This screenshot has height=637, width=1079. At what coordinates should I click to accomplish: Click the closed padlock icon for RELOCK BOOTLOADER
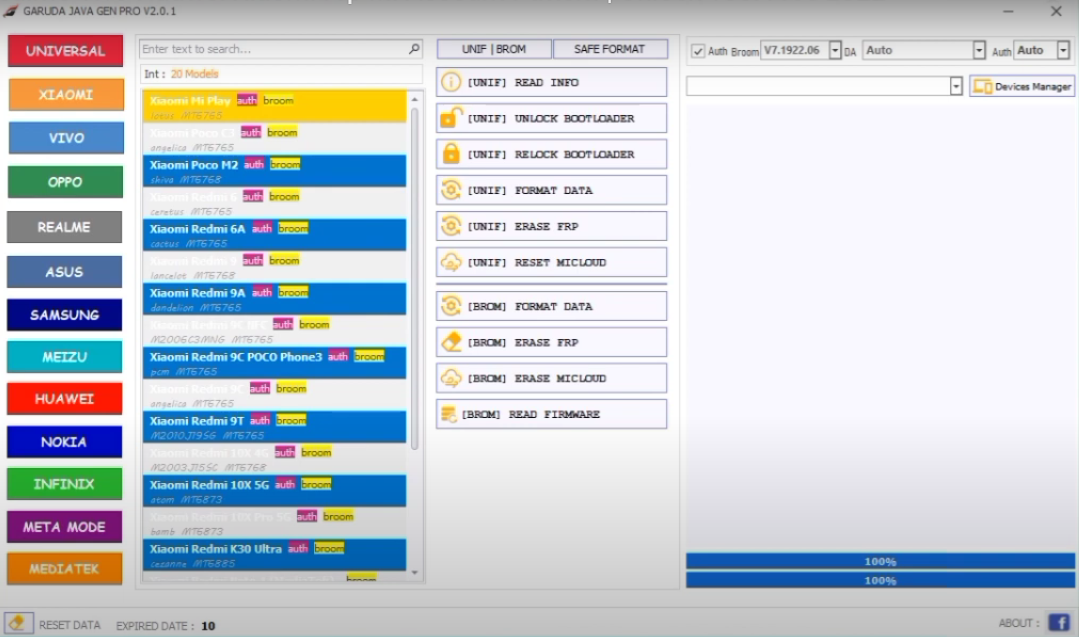pyautogui.click(x=451, y=153)
